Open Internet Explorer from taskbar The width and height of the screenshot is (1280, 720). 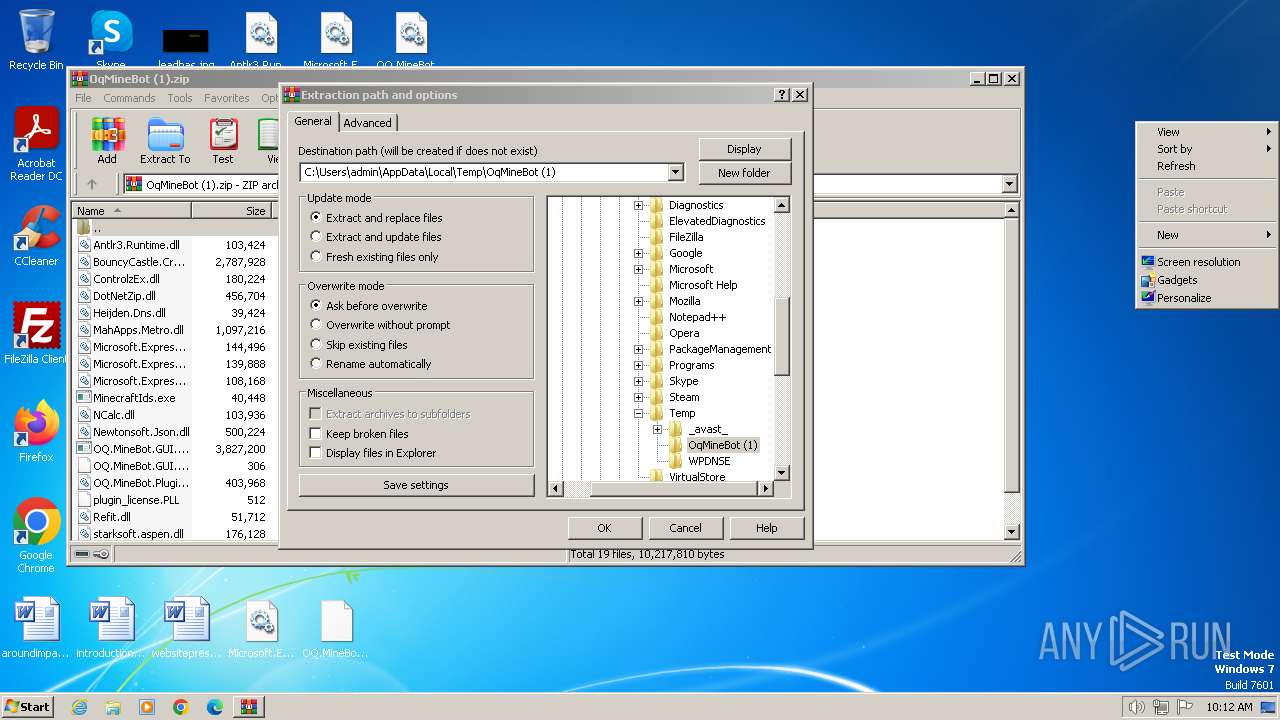[79, 707]
